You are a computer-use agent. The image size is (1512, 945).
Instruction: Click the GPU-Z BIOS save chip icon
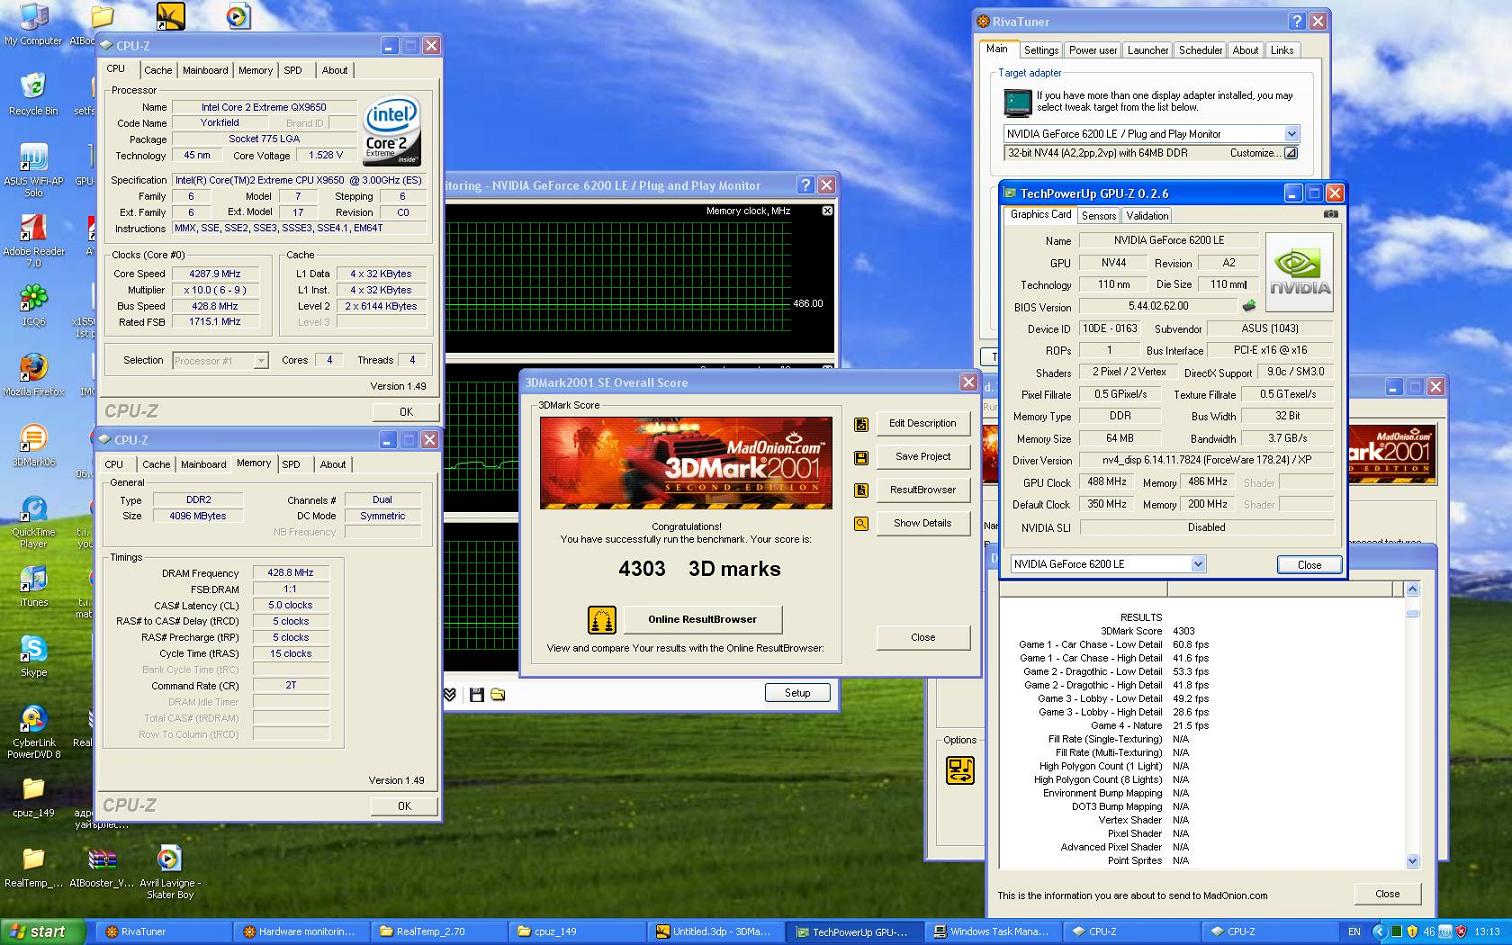[1248, 306]
